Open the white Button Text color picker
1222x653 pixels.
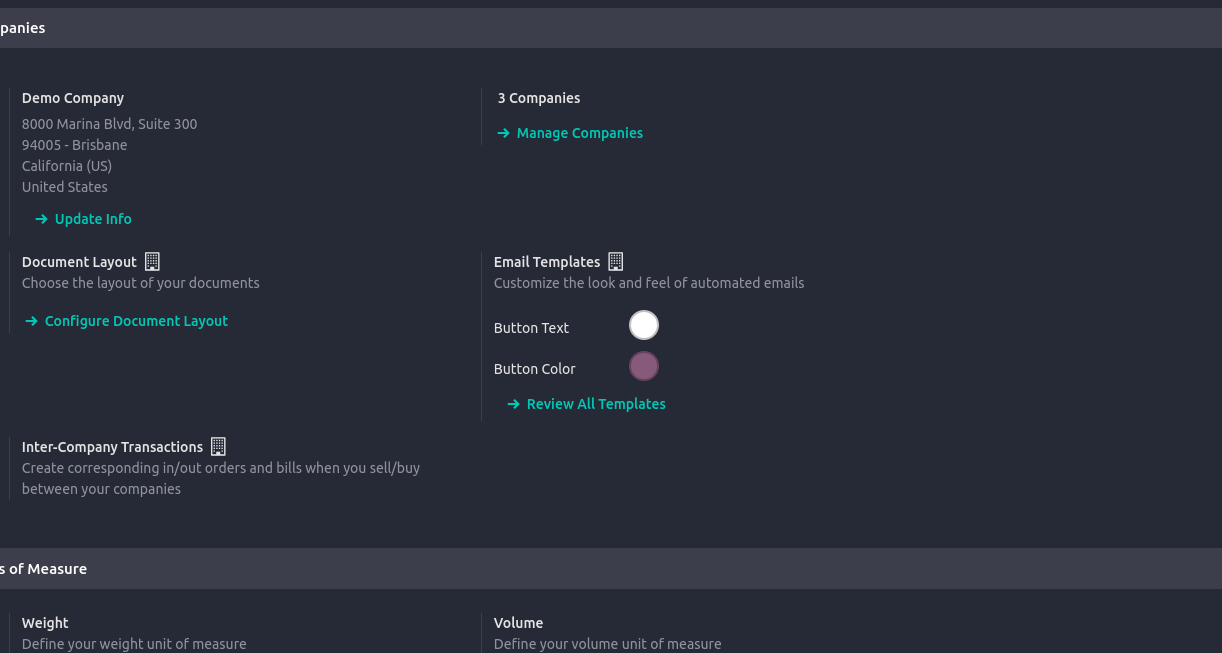point(644,326)
